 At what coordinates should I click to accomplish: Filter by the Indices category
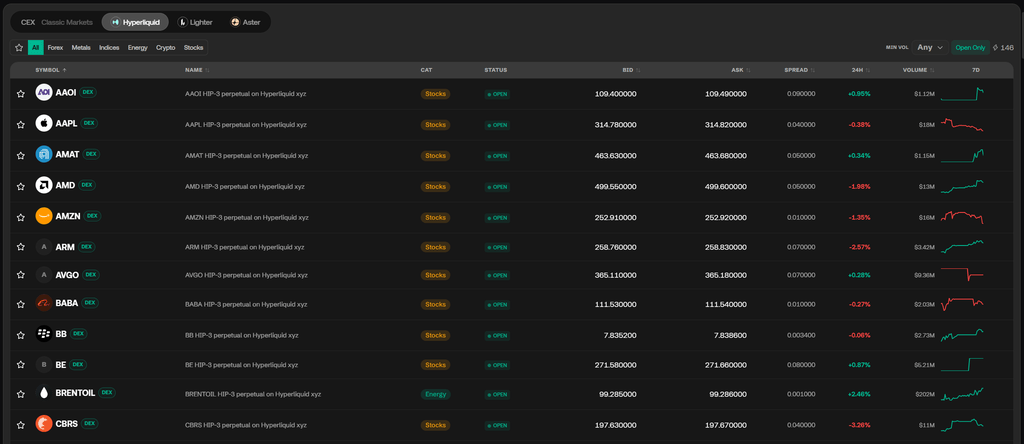point(109,48)
